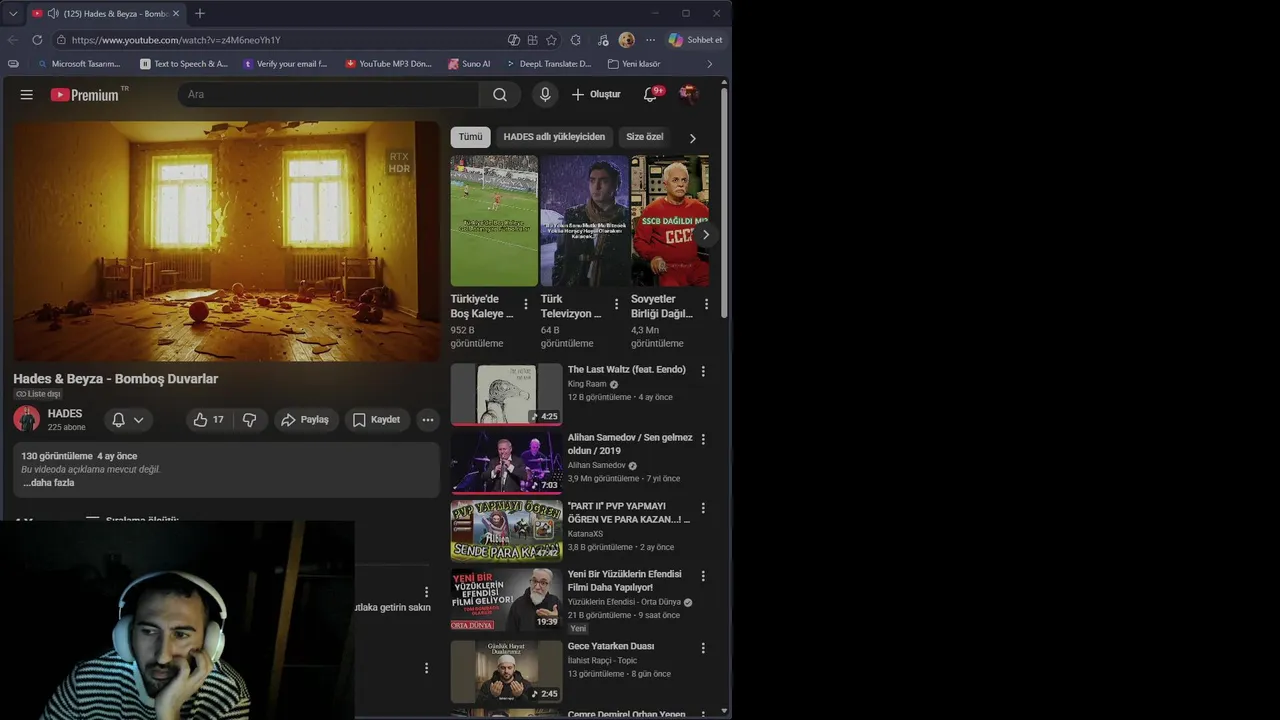Open the YouTube account avatar menu
Viewport: 1280px width, 720px height.
(x=688, y=94)
